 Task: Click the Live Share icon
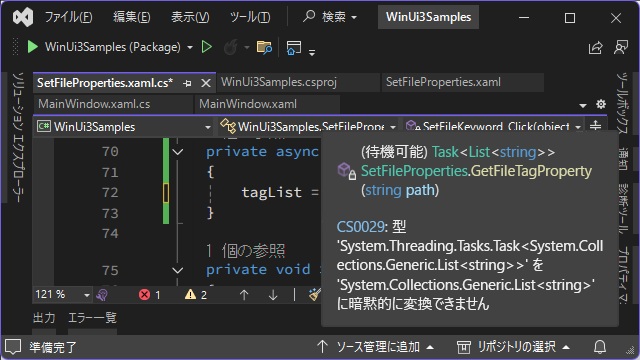(x=596, y=47)
